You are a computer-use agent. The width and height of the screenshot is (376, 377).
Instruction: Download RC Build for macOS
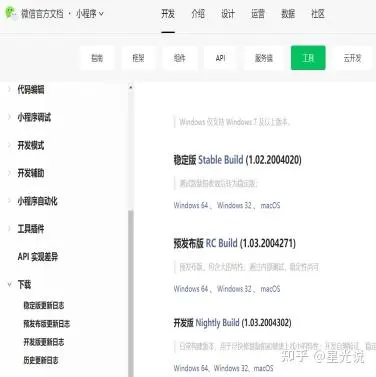(270, 289)
